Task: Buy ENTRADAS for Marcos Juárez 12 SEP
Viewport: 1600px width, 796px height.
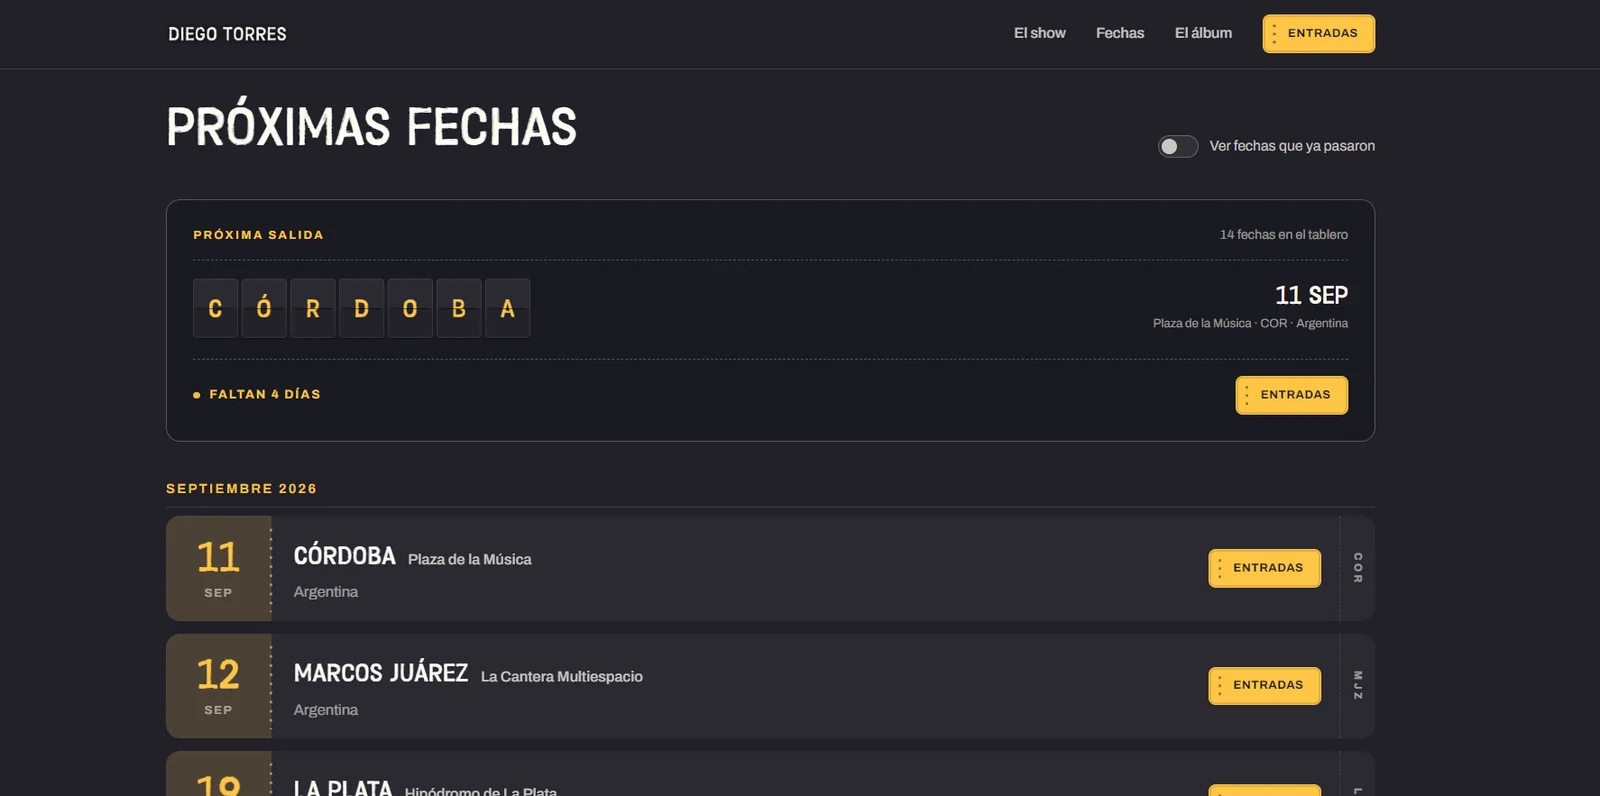Action: coord(1264,685)
